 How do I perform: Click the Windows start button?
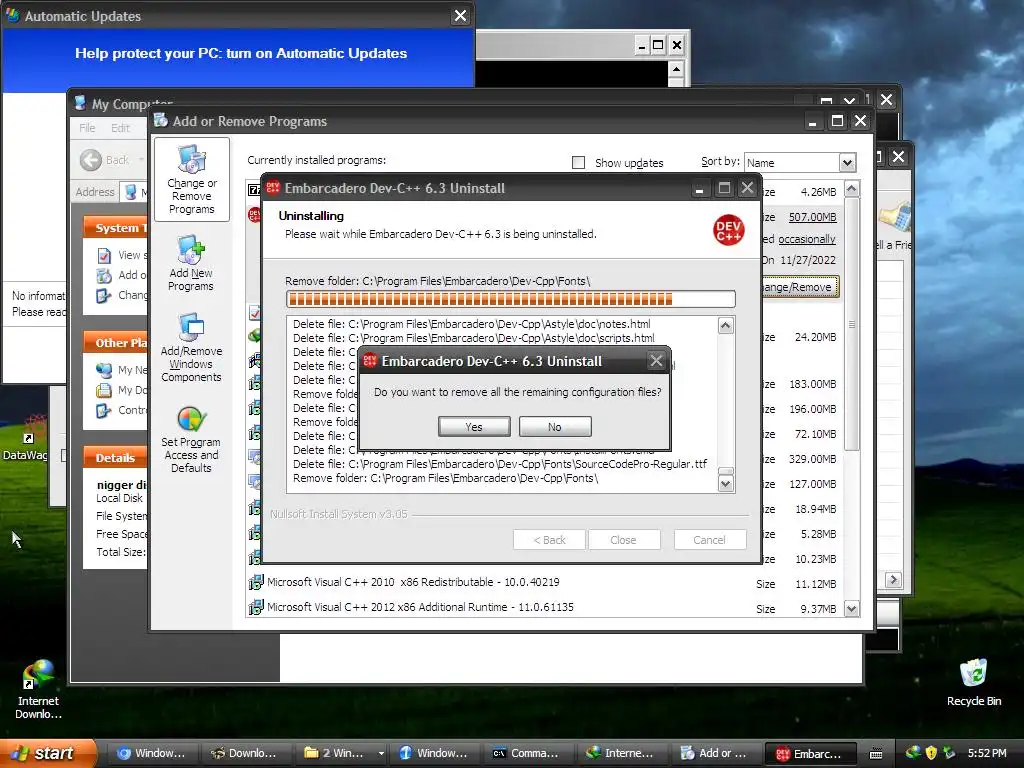pos(48,753)
